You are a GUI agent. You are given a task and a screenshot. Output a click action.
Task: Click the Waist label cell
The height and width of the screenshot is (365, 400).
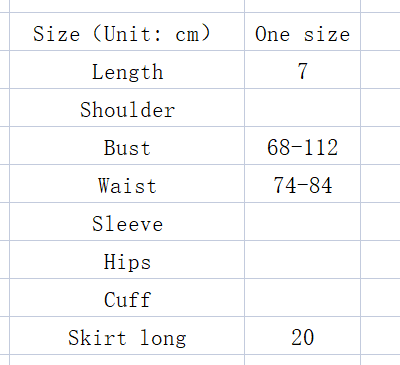tap(127, 184)
